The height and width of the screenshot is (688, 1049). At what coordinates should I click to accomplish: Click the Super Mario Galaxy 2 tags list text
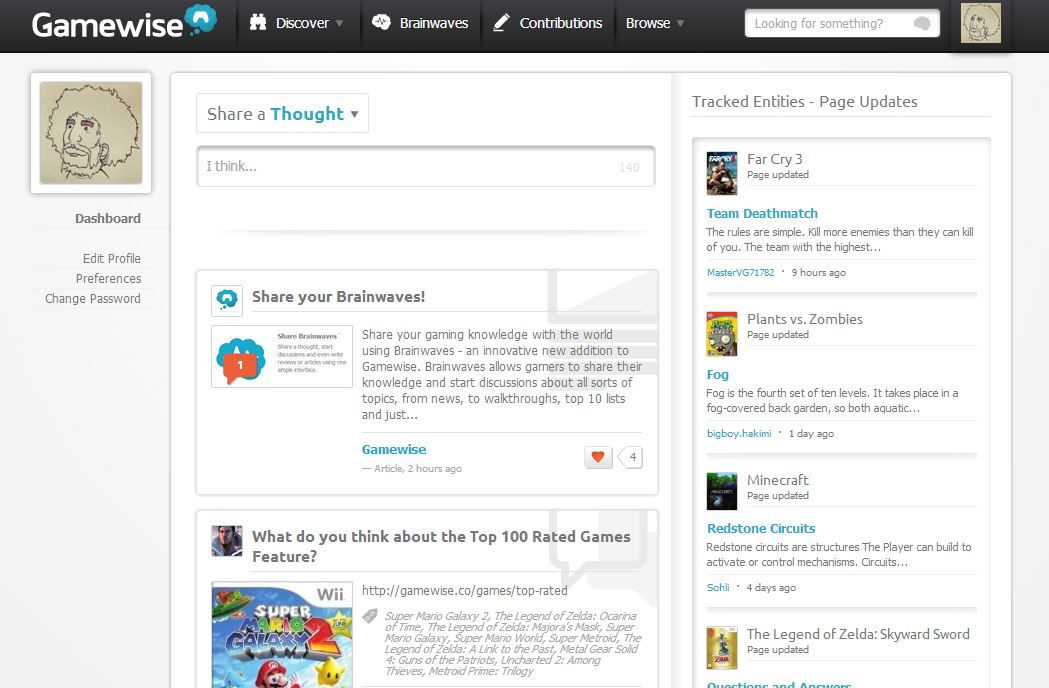point(512,643)
